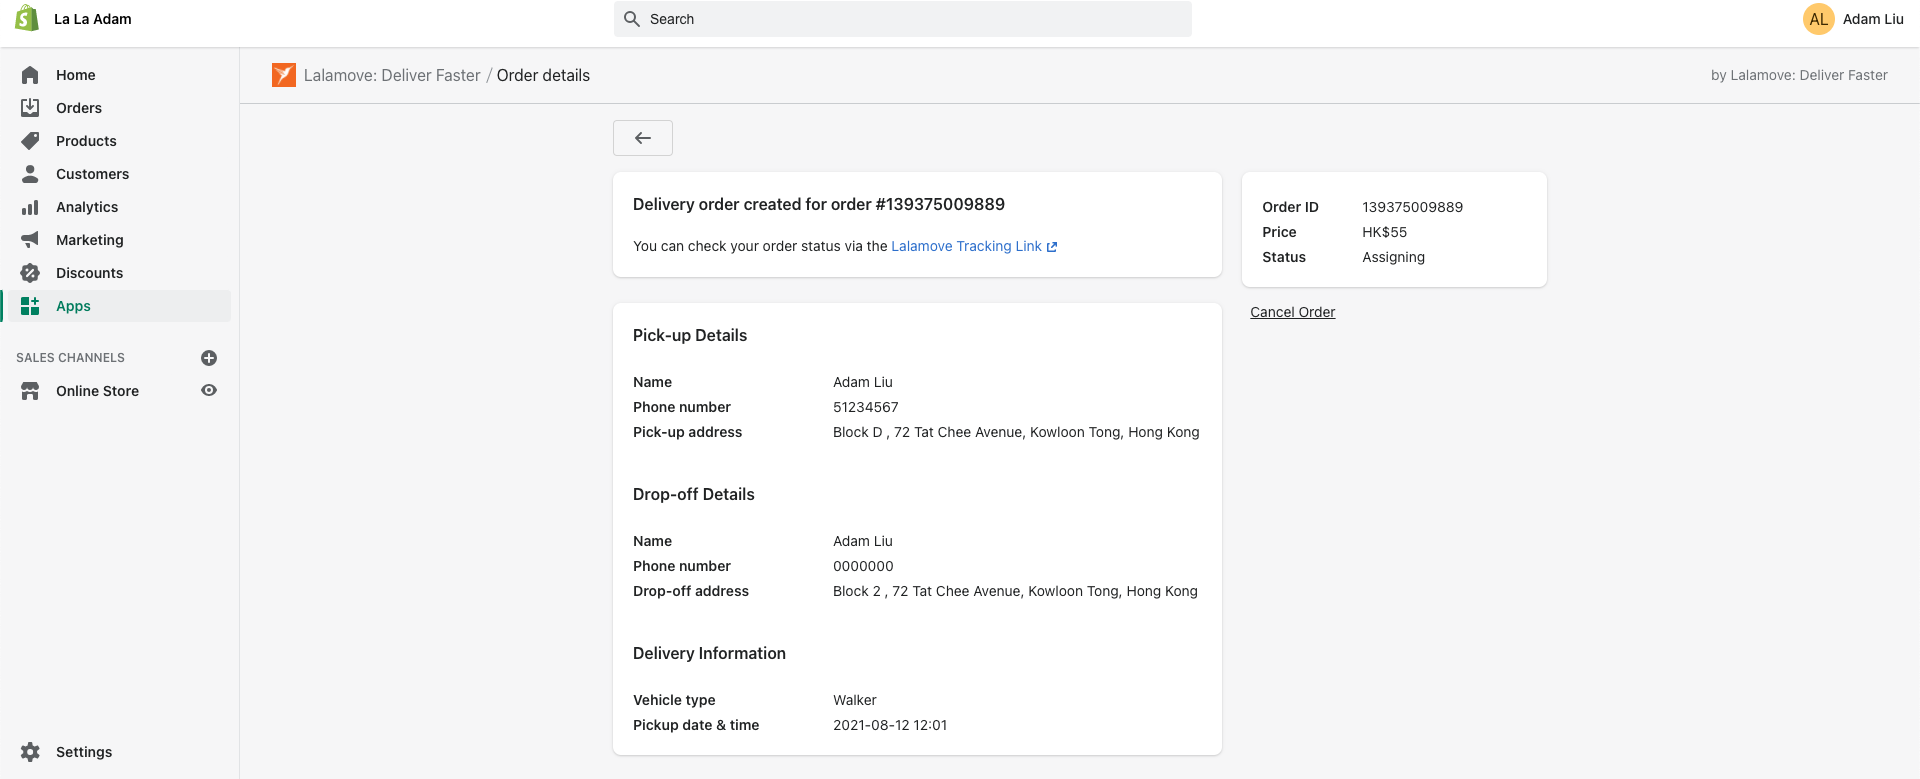
Task: Click the Home house icon
Action: [30, 75]
